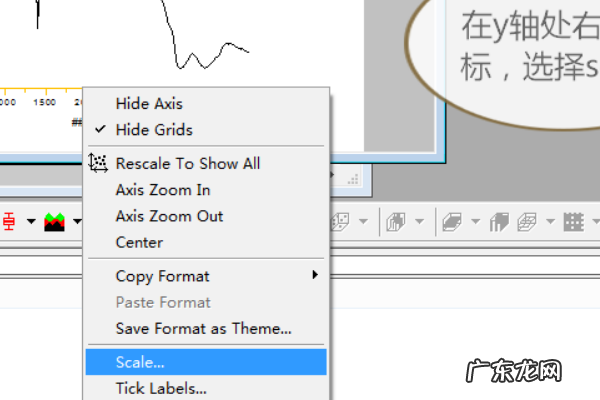Viewport: 600px width, 400px height.
Task: Click Axis Zoom In menu entry
Action: point(163,190)
